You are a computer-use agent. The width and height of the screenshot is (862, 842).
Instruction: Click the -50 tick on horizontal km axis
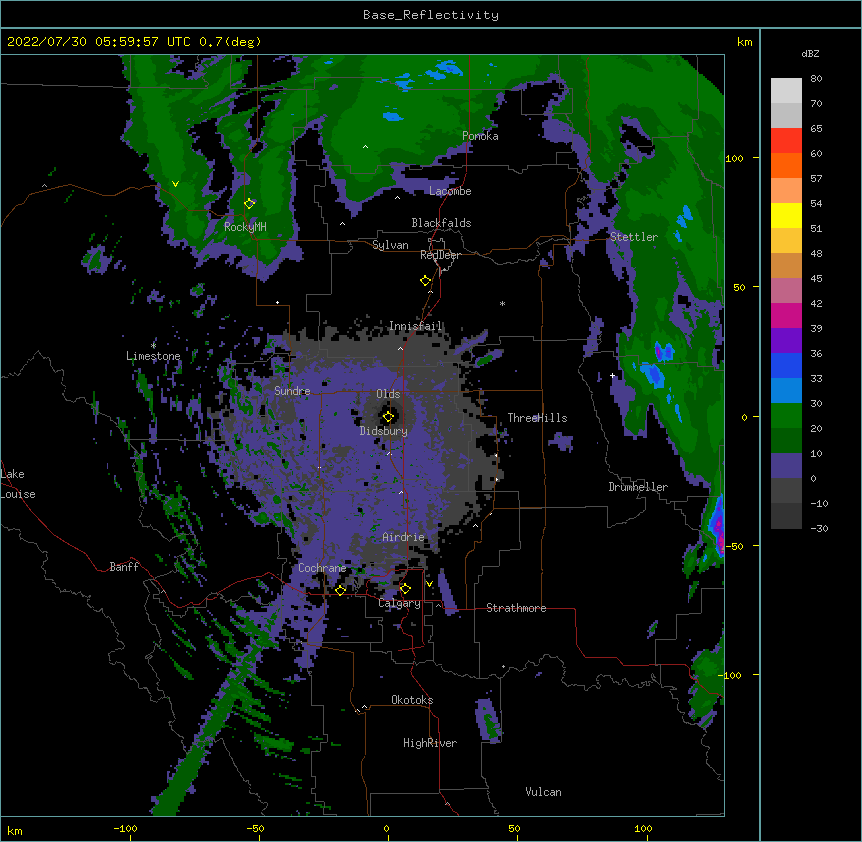coord(255,828)
